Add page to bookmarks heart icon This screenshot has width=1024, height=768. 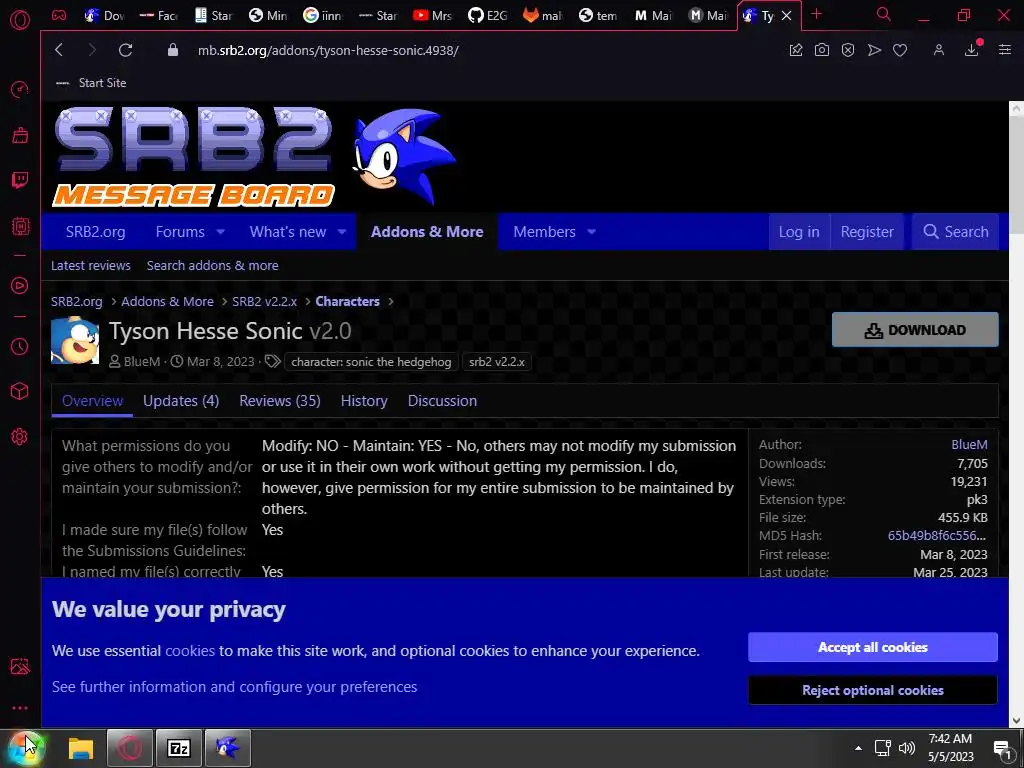pos(900,50)
